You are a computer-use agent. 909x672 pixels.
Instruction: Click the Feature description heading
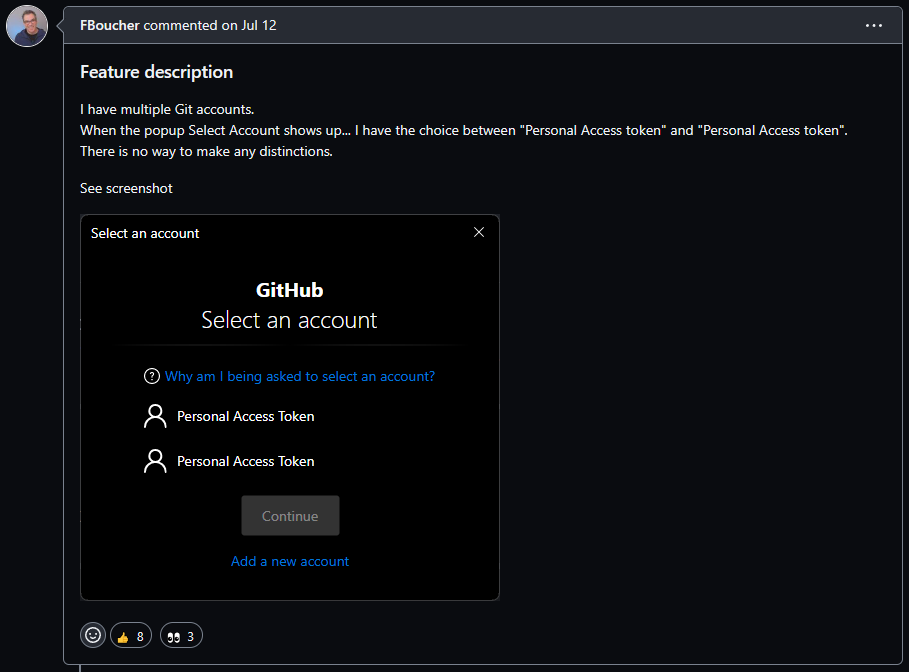[157, 72]
